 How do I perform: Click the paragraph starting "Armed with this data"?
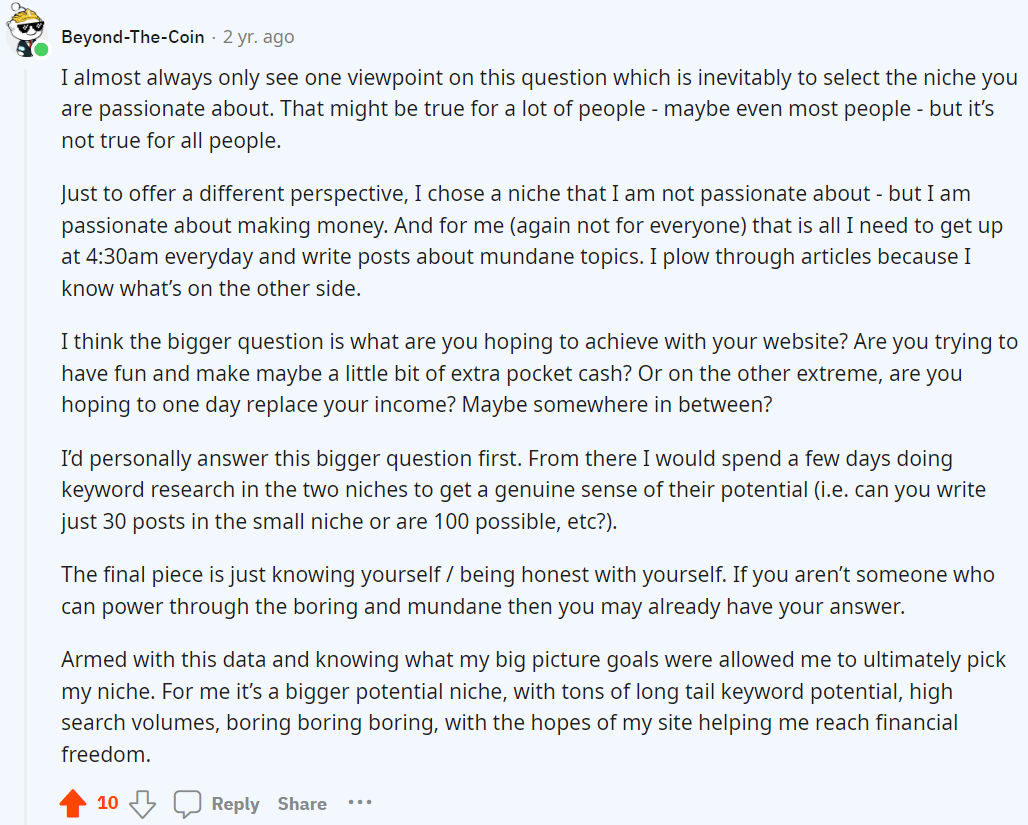pyautogui.click(x=533, y=707)
